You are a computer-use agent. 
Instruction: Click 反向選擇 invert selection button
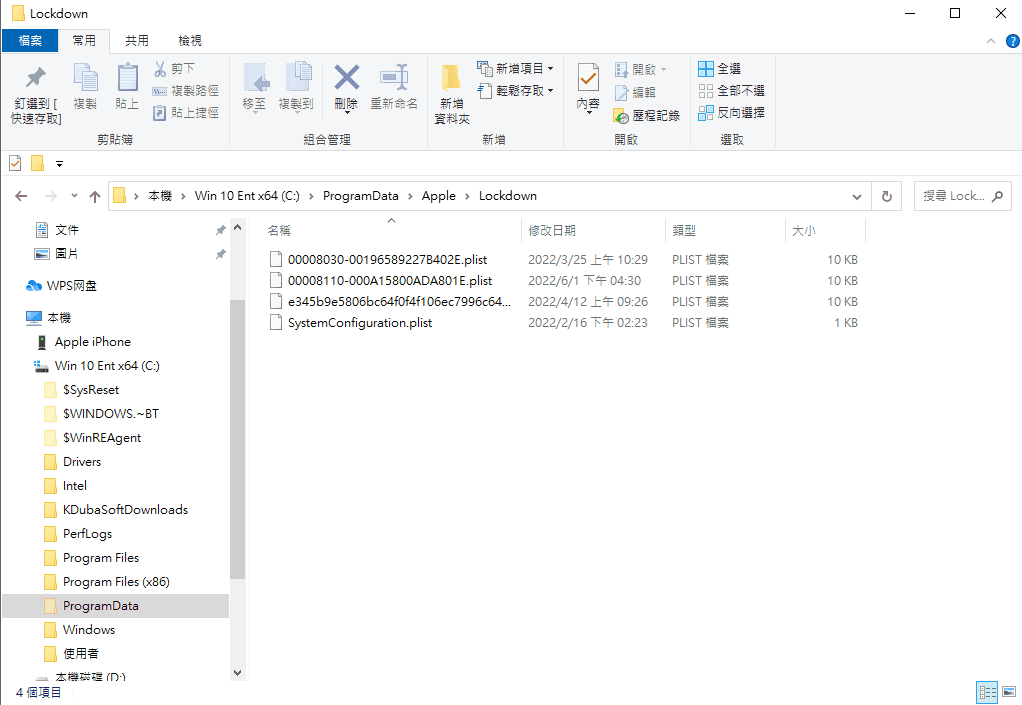pyautogui.click(x=731, y=113)
